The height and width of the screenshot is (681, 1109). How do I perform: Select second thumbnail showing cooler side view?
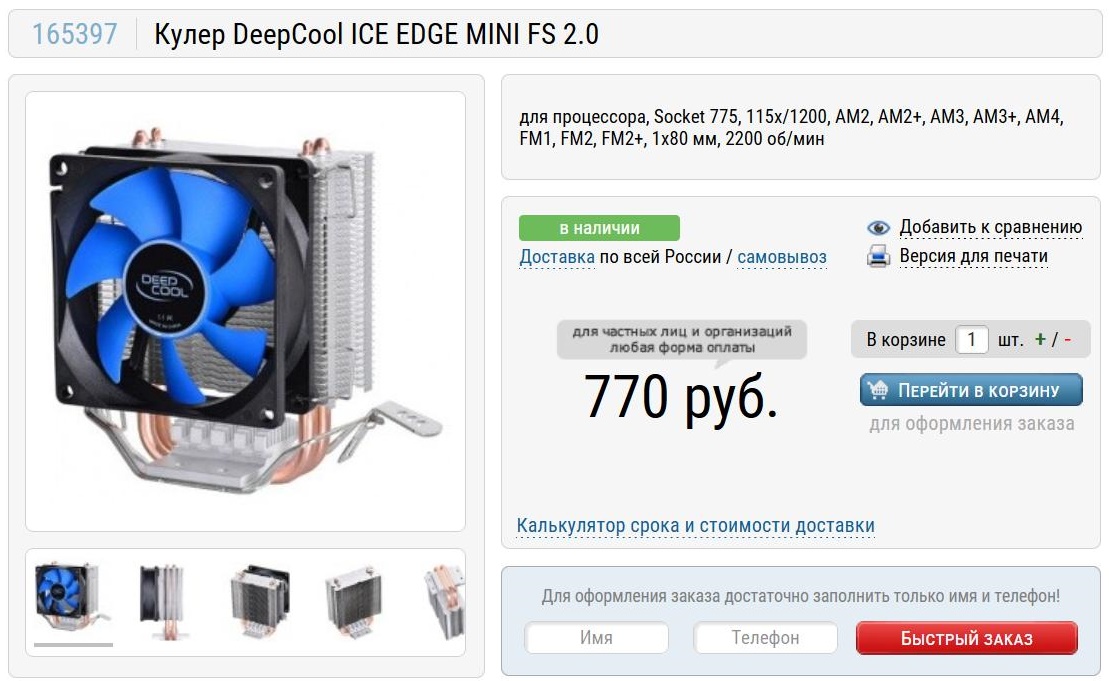[x=163, y=602]
